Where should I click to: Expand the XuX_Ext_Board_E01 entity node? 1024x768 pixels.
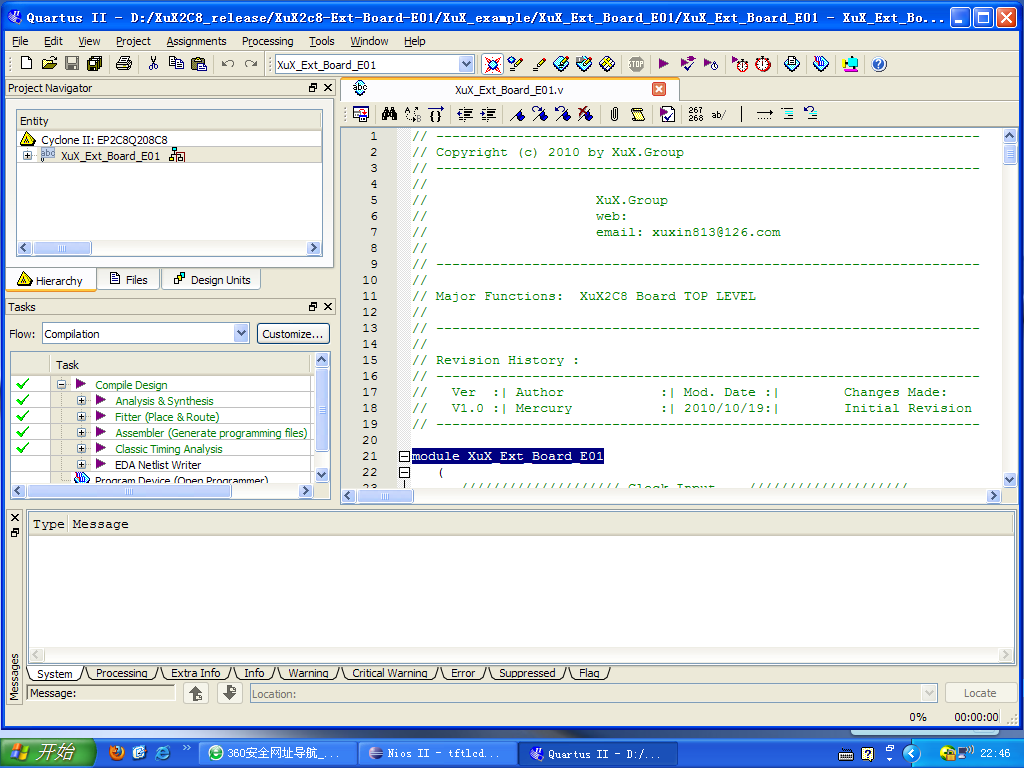tap(27, 155)
